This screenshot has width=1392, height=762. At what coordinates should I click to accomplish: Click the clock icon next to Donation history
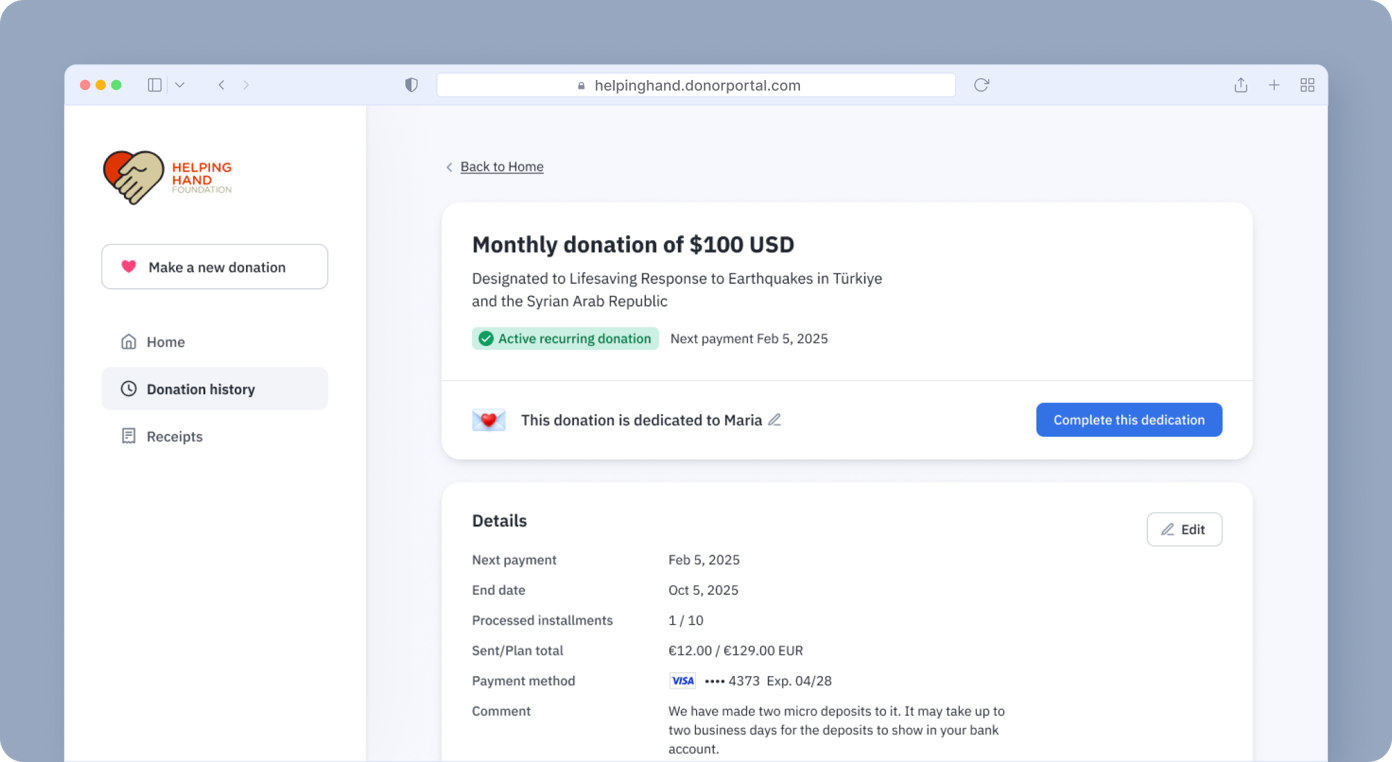pyautogui.click(x=128, y=388)
